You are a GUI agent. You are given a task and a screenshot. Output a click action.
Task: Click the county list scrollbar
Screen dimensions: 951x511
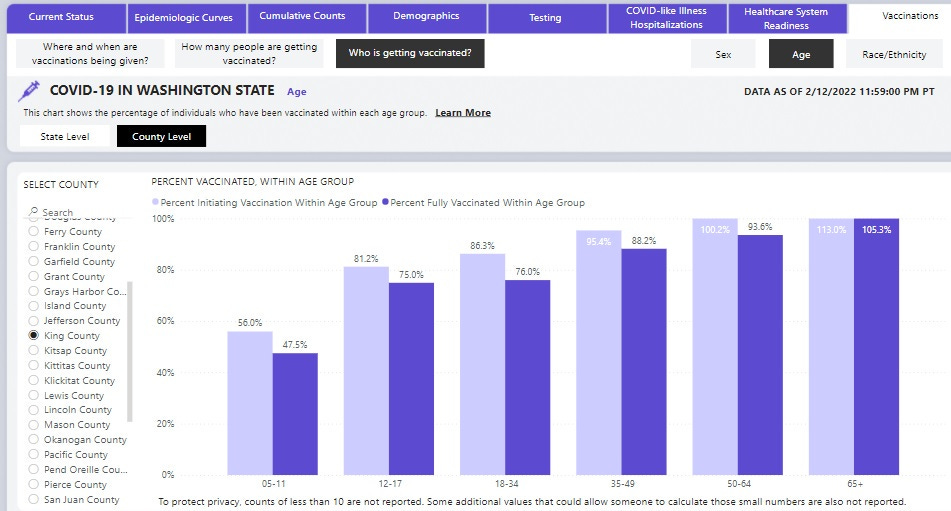[129, 352]
